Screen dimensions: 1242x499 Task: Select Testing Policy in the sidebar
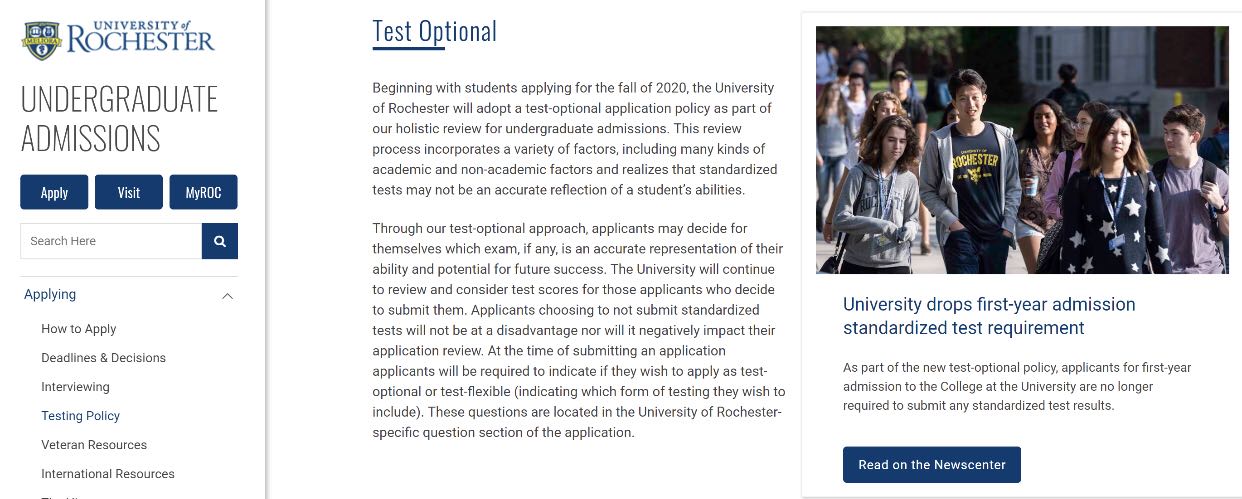tap(80, 416)
